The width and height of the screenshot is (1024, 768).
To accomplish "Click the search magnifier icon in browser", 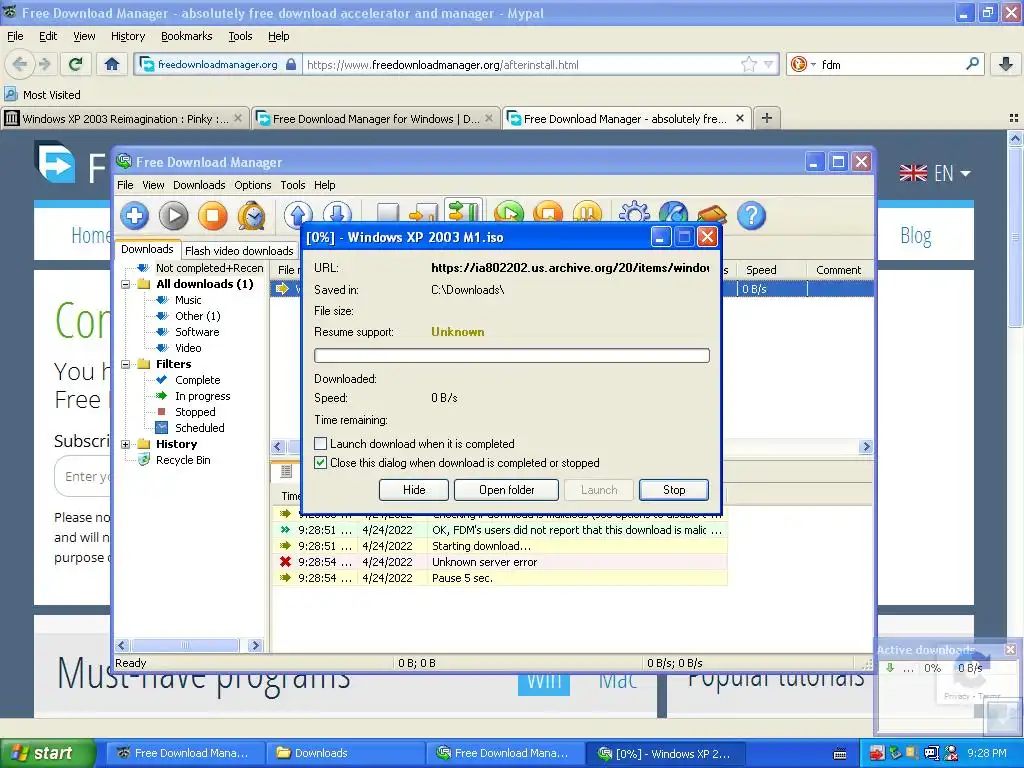I will coord(972,64).
